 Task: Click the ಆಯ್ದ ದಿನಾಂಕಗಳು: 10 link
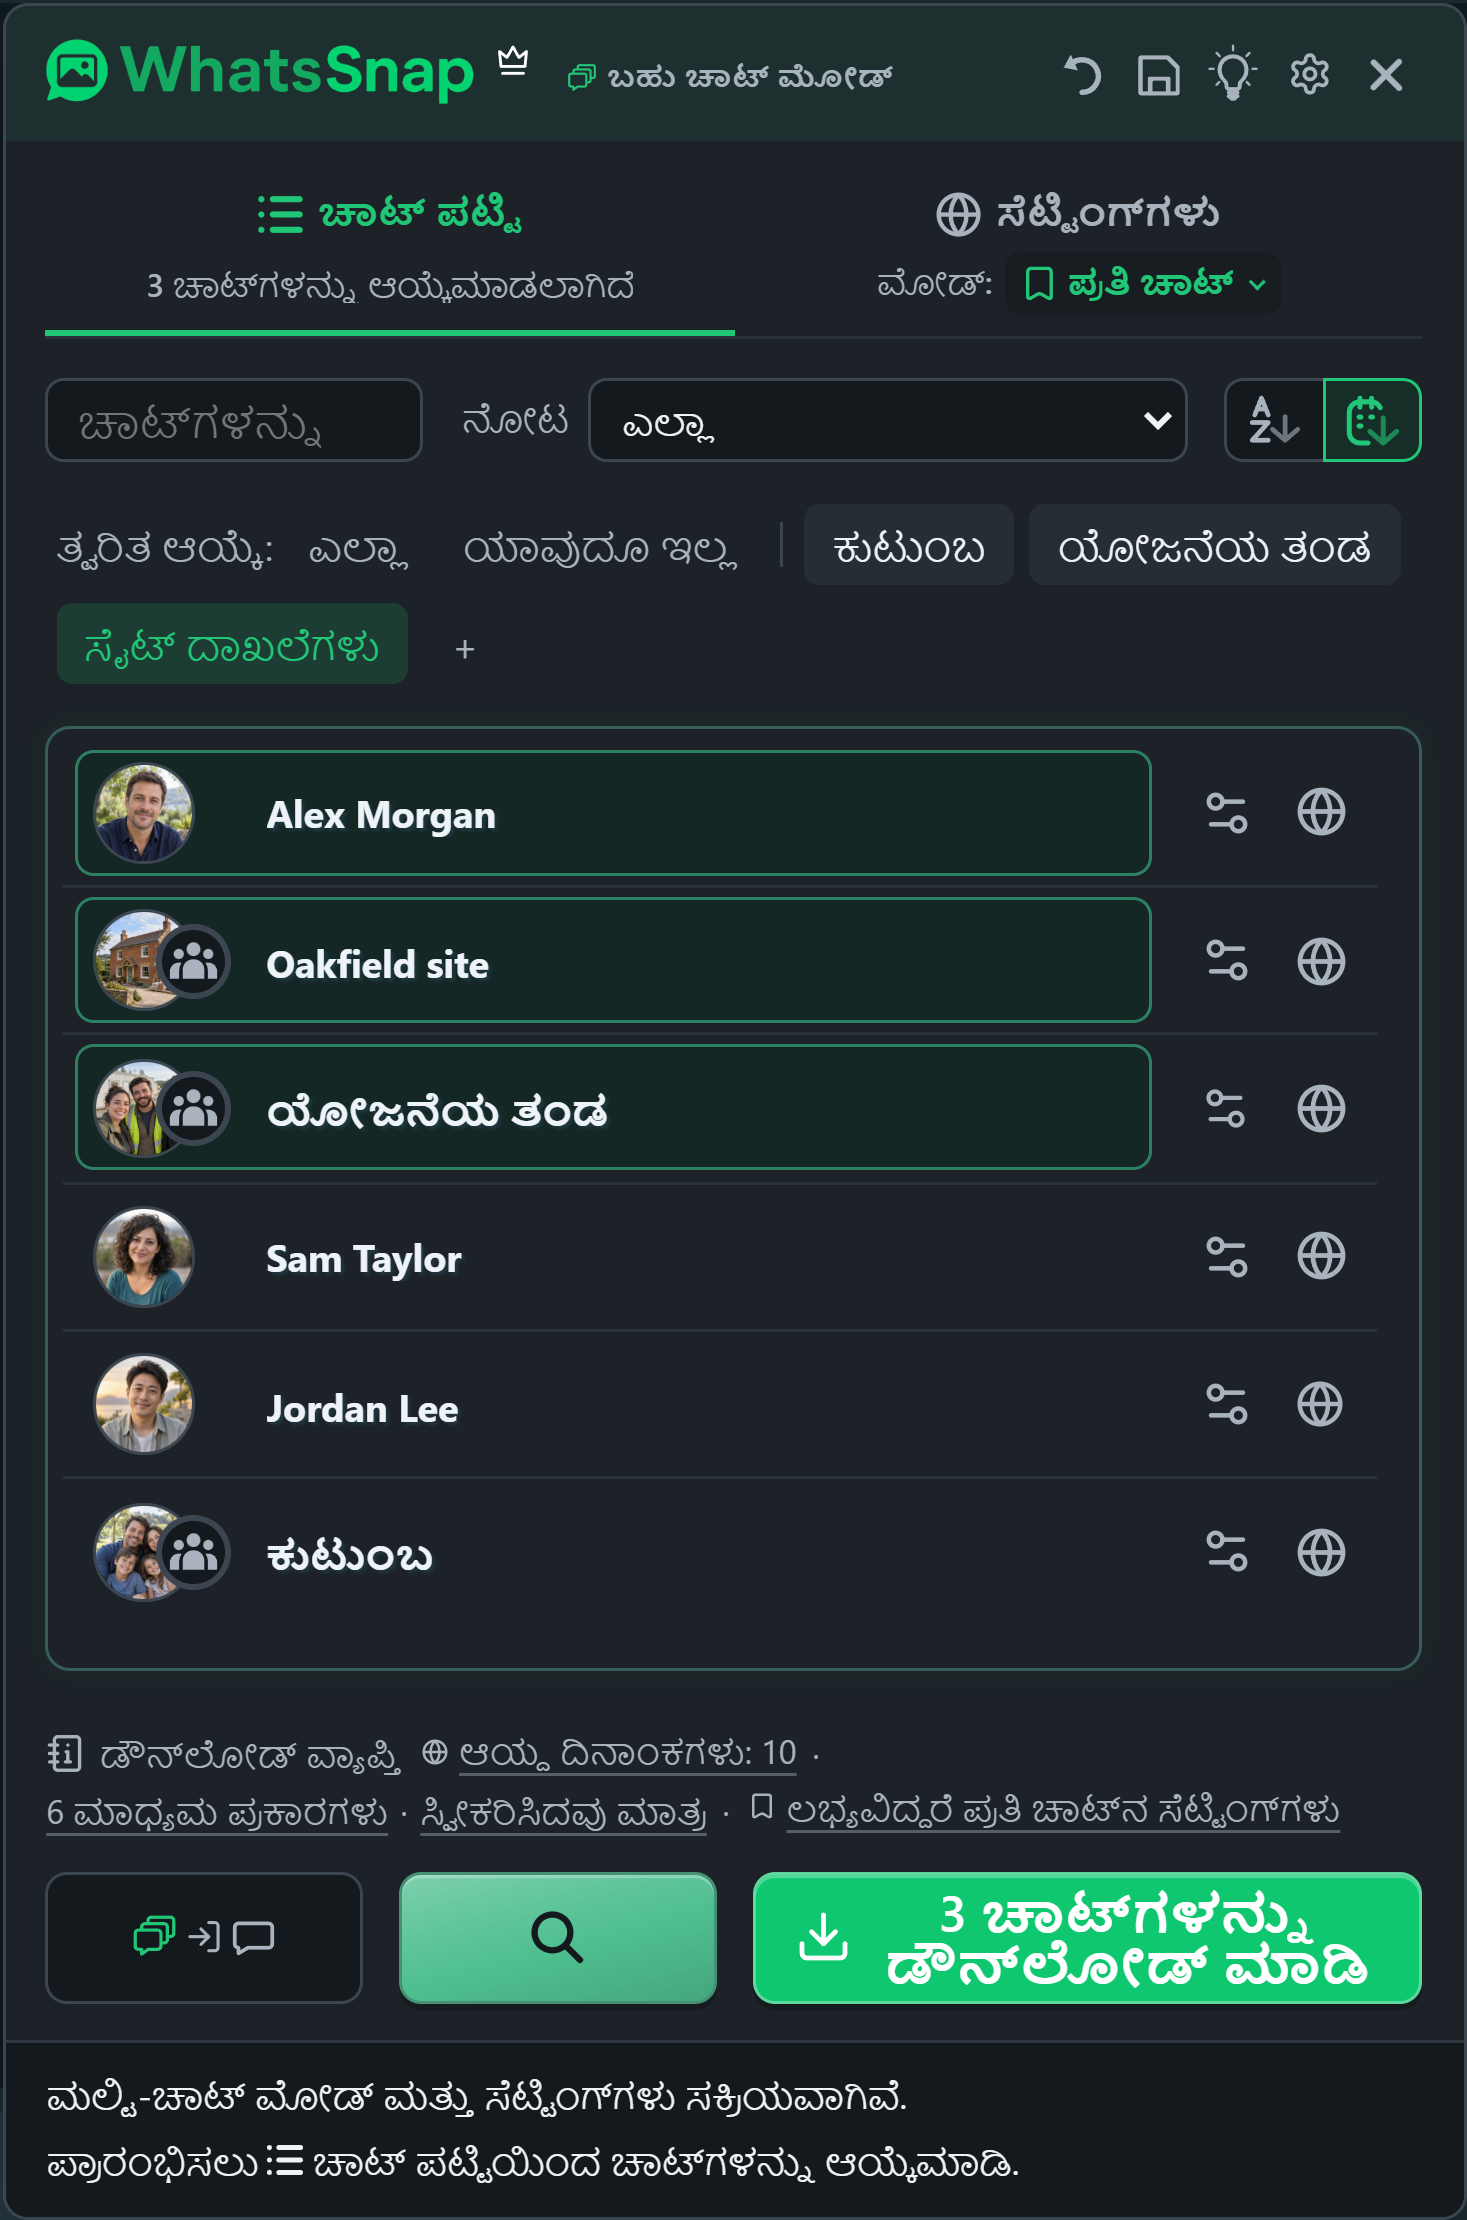pos(627,1753)
